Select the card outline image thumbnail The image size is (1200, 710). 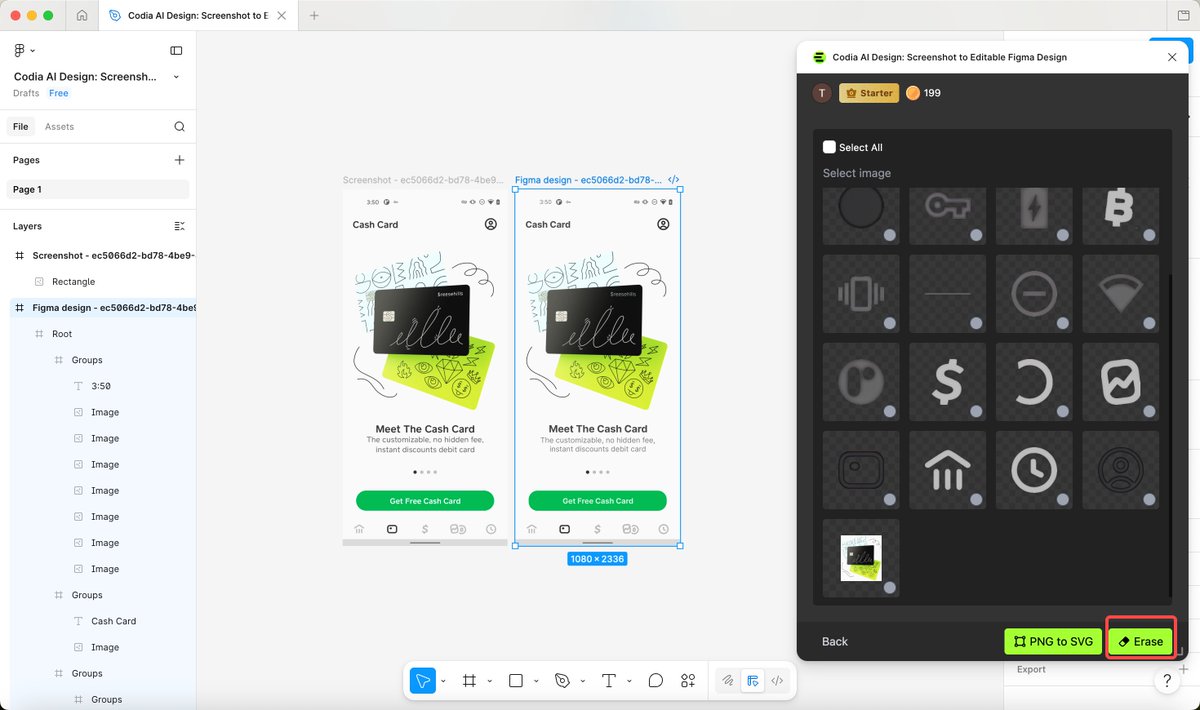[x=861, y=470]
